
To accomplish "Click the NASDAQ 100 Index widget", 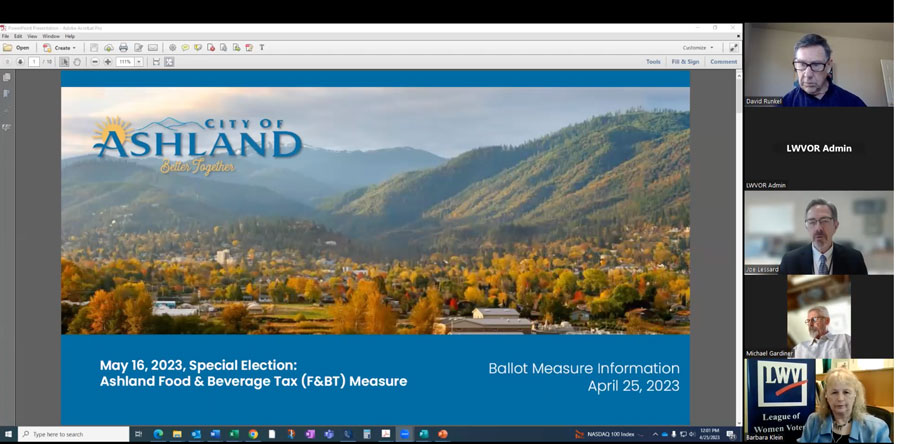I will pos(610,434).
